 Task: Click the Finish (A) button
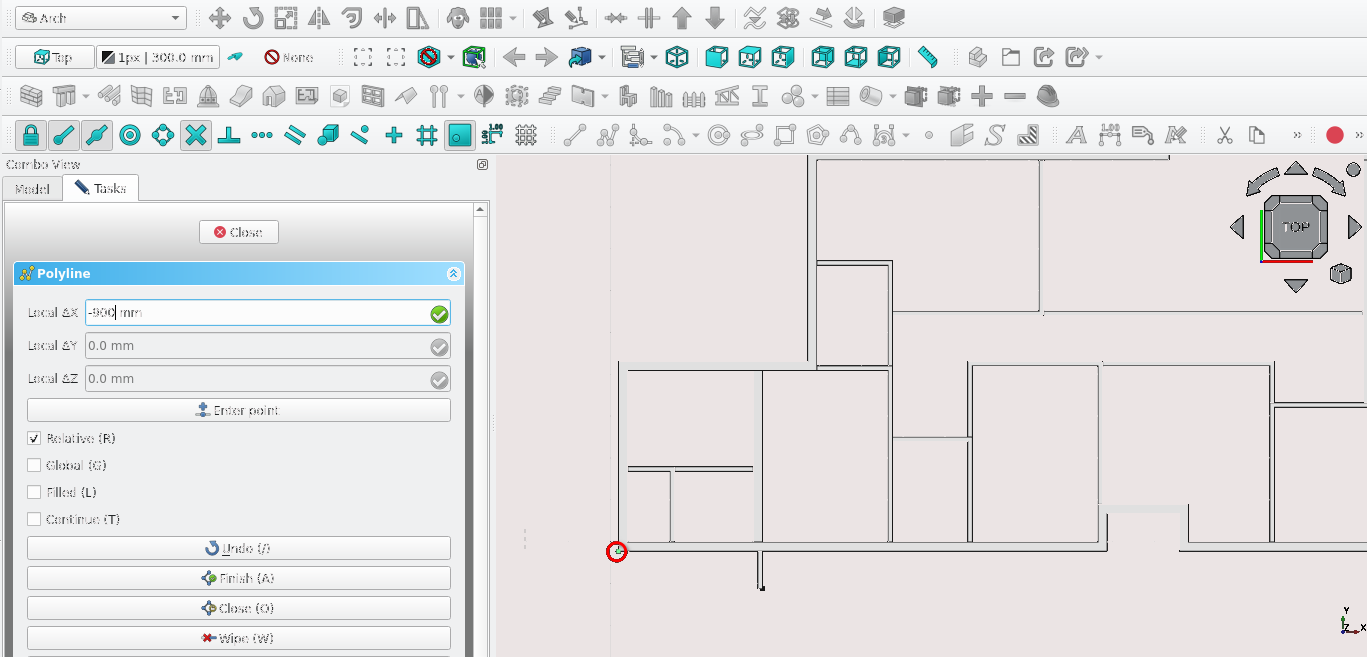(x=238, y=579)
